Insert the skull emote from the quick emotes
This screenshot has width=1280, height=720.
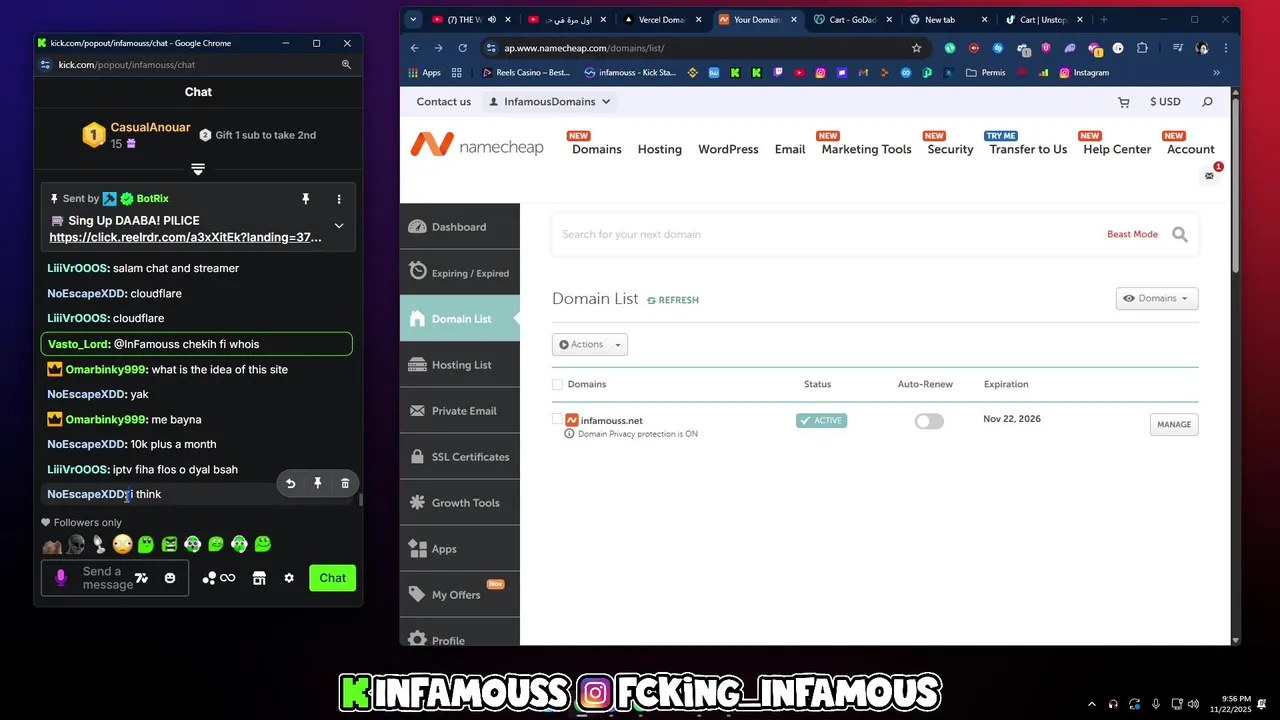(x=76, y=544)
